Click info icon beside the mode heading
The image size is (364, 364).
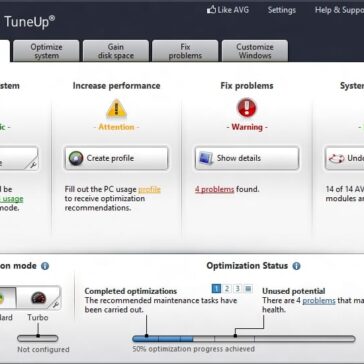[45, 266]
